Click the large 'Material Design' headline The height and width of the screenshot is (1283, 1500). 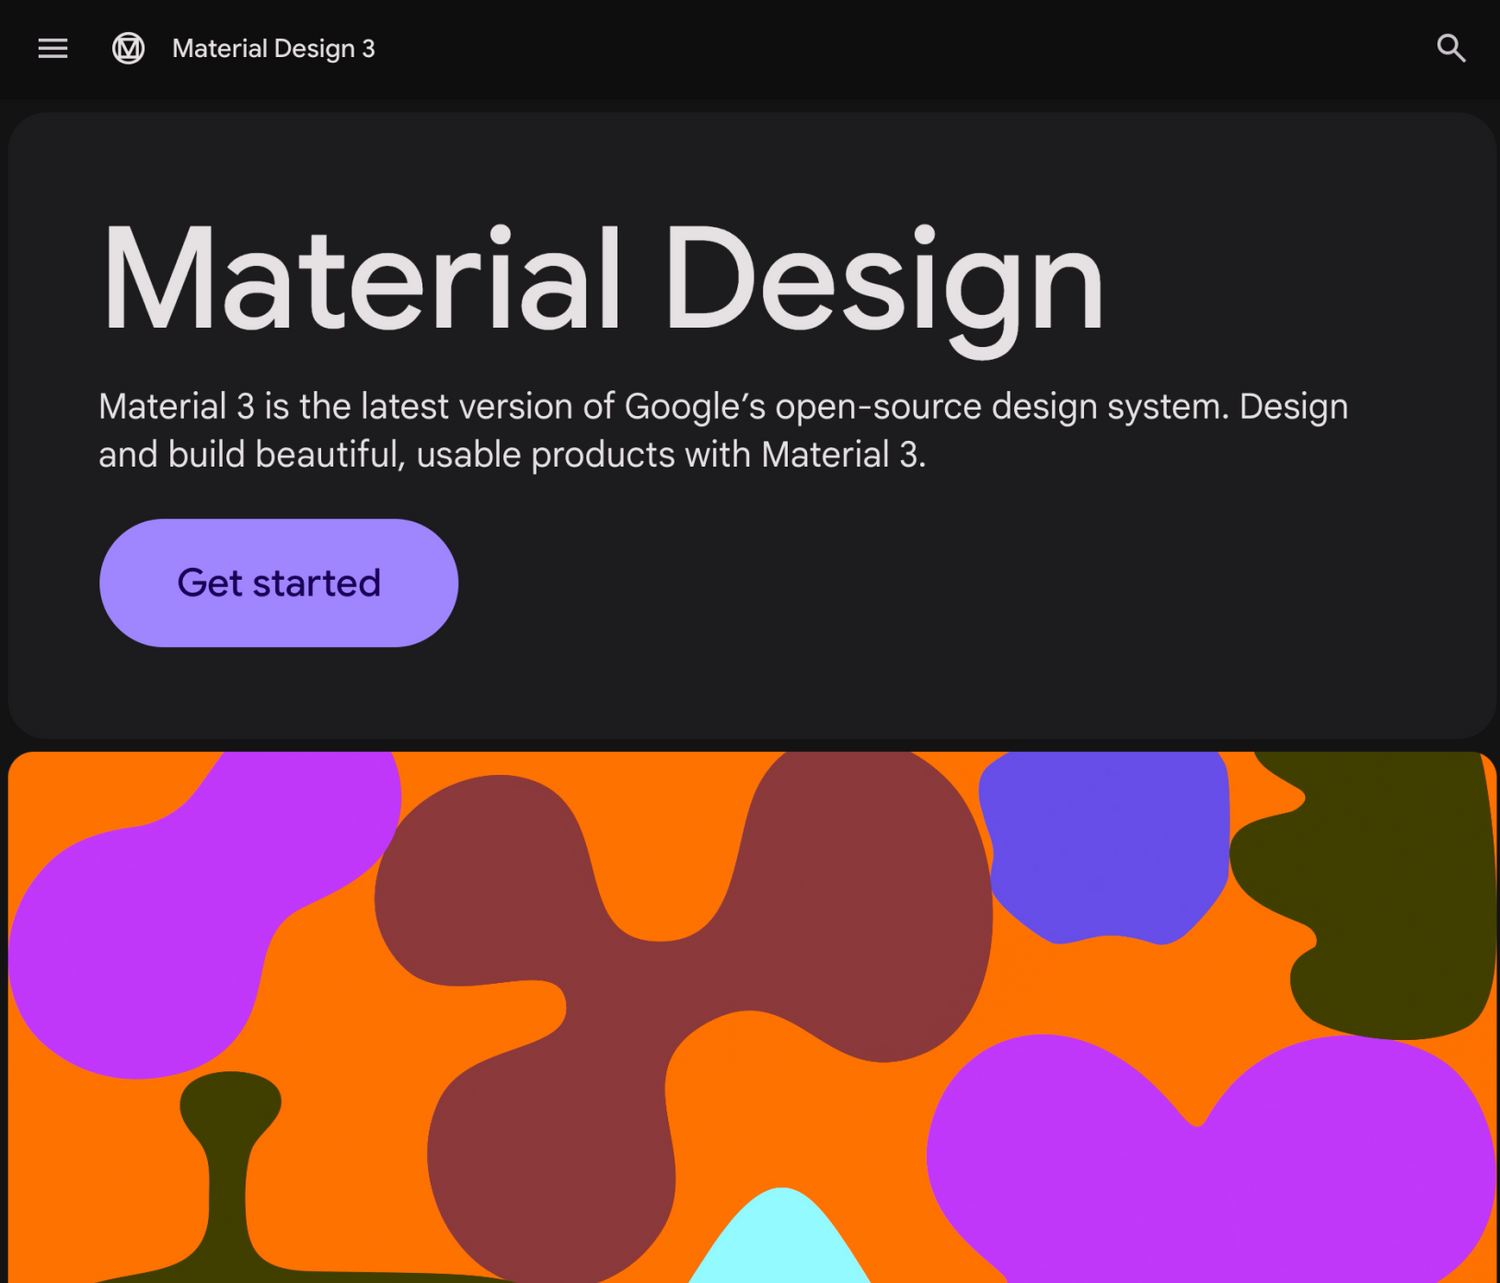pos(602,280)
